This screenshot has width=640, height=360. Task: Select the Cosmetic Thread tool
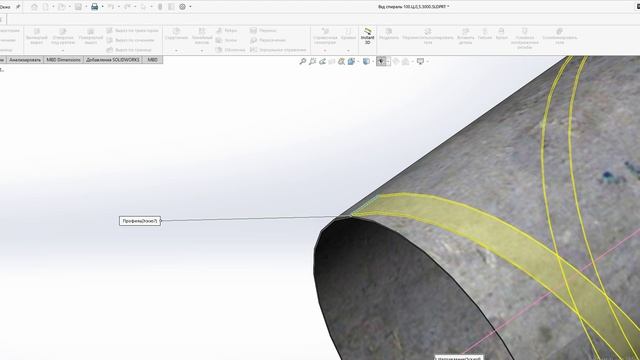click(x=524, y=38)
